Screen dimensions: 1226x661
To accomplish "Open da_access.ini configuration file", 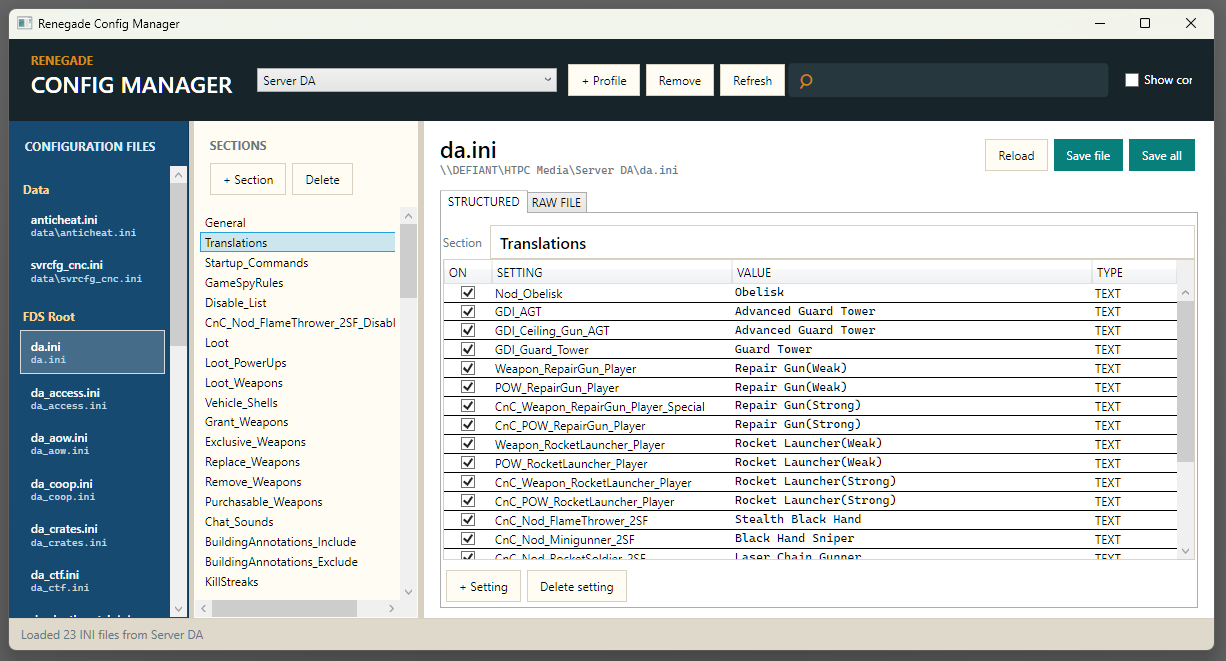I will coord(92,398).
